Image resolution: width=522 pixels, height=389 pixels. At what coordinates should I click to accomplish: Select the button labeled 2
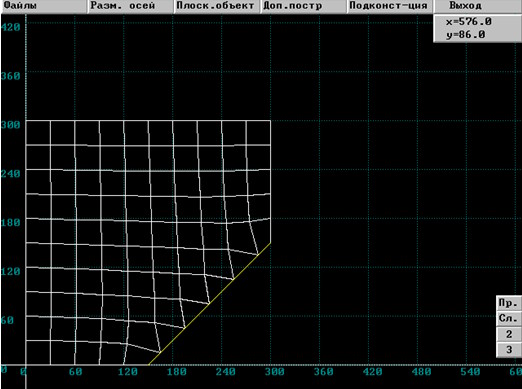[509, 334]
